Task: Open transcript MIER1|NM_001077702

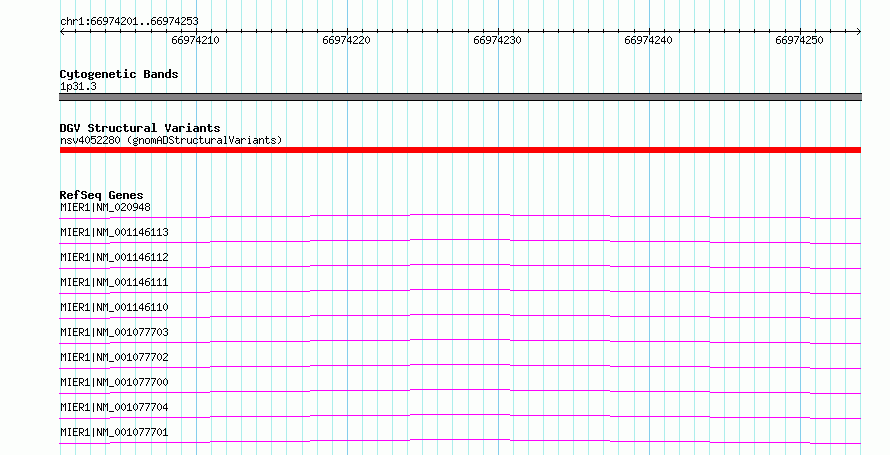Action: (x=114, y=357)
